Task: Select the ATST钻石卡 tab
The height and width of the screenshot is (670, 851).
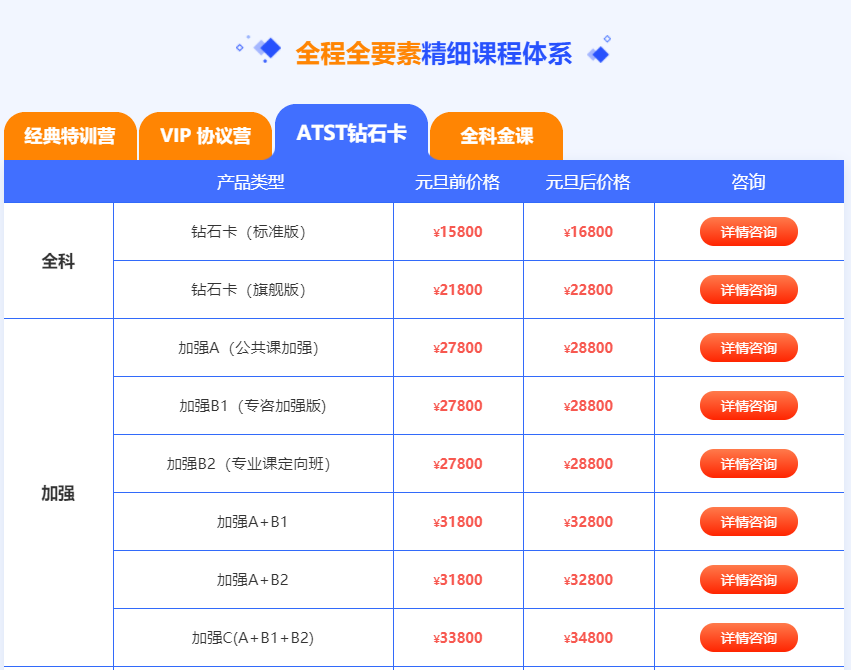Action: [351, 133]
